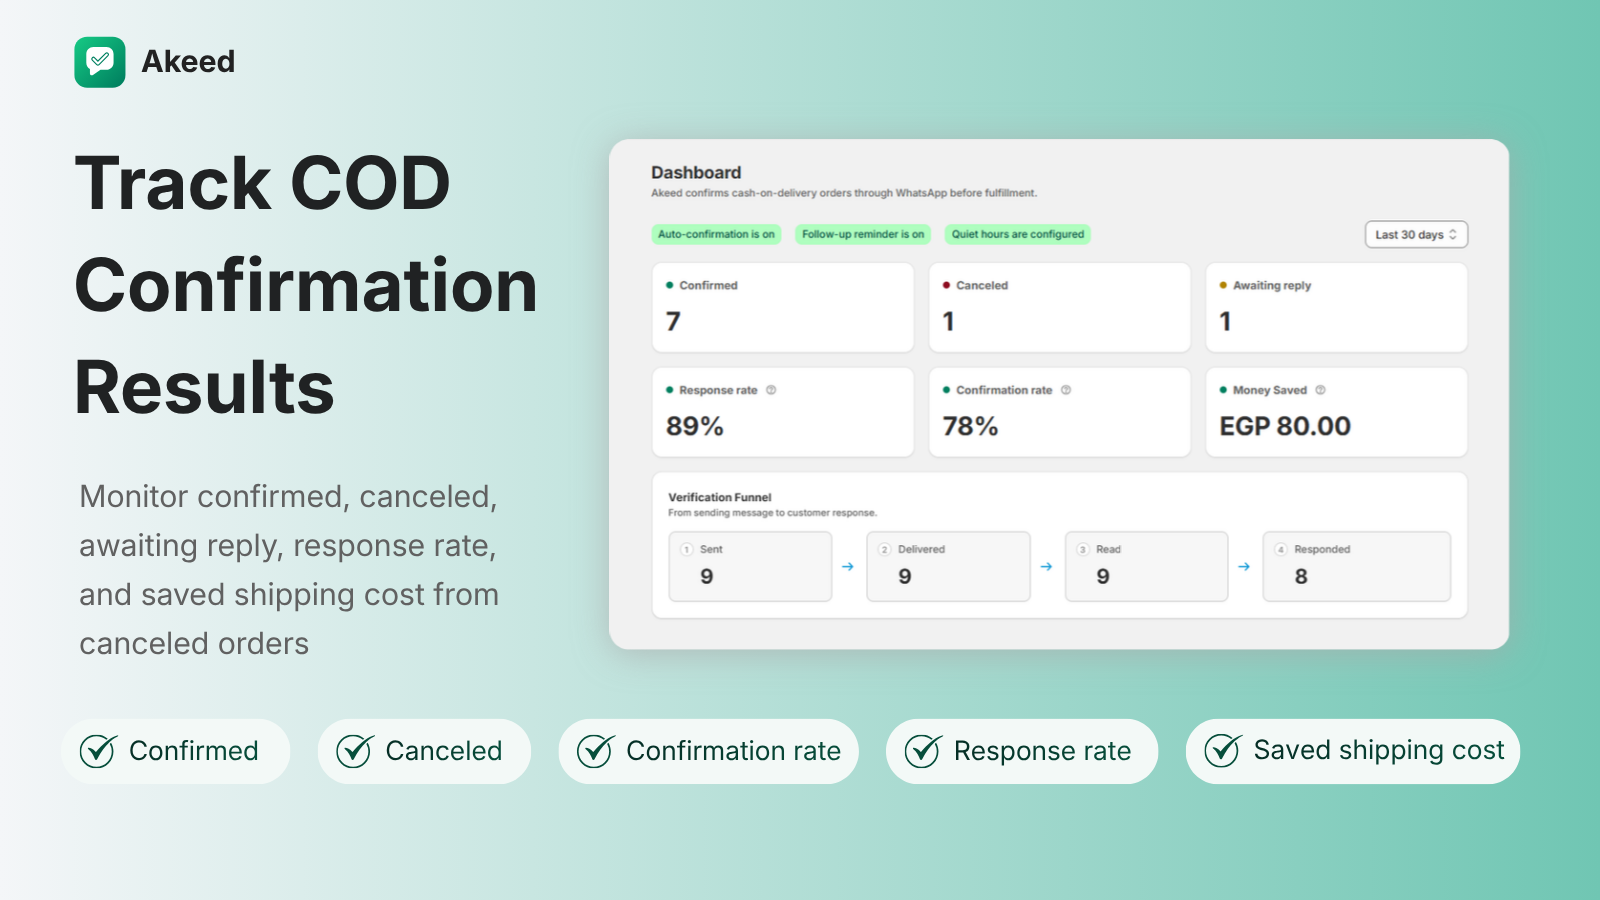Click the arrow between Sent and Delivered

click(x=848, y=566)
